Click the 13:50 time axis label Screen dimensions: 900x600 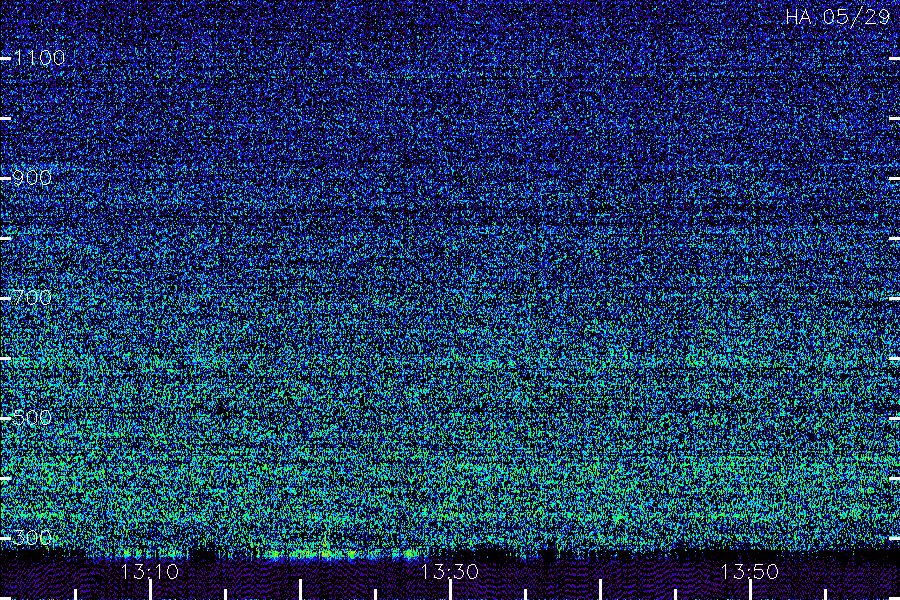749,572
